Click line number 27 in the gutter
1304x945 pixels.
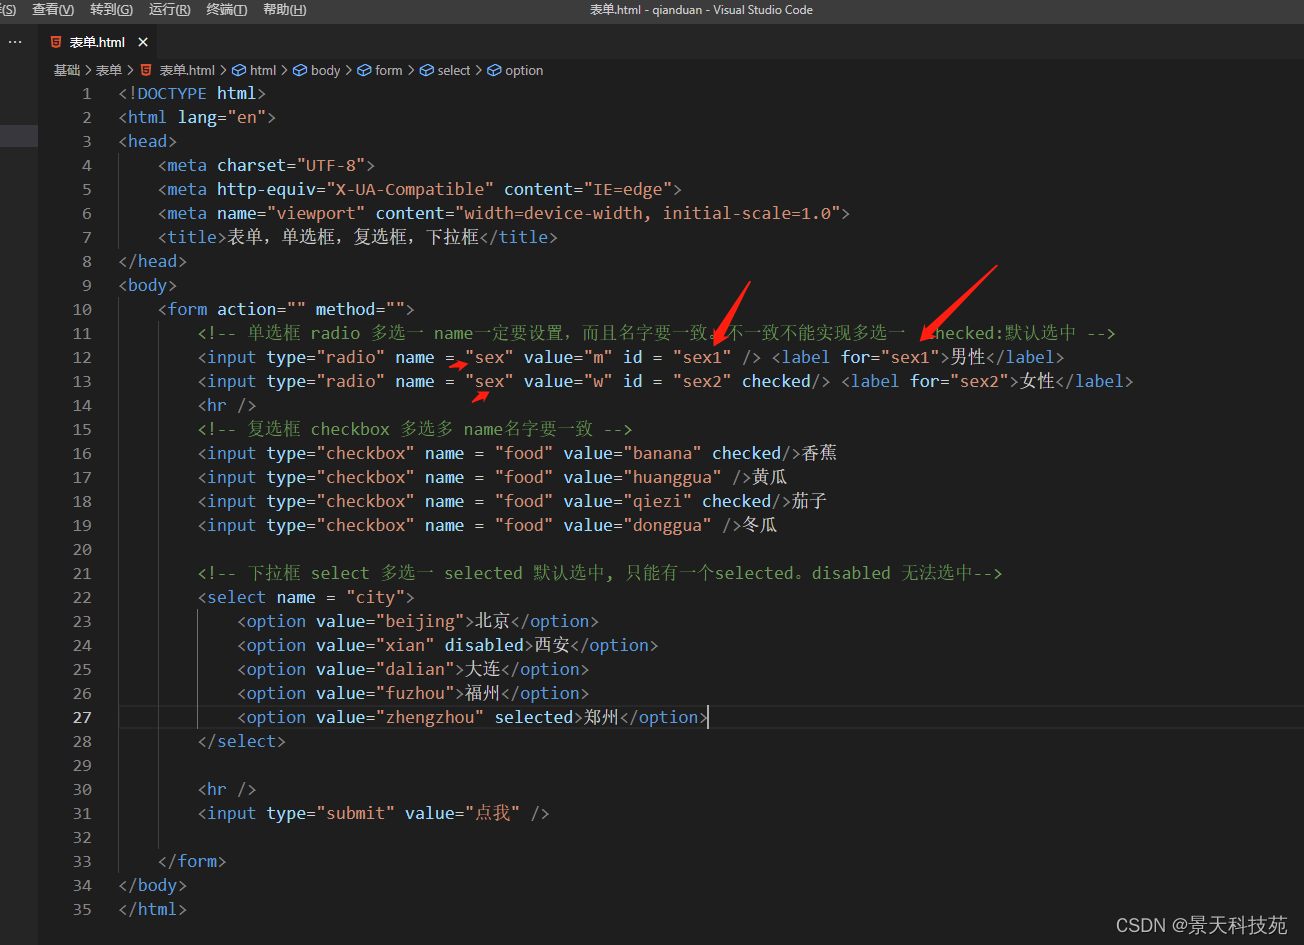(x=82, y=717)
